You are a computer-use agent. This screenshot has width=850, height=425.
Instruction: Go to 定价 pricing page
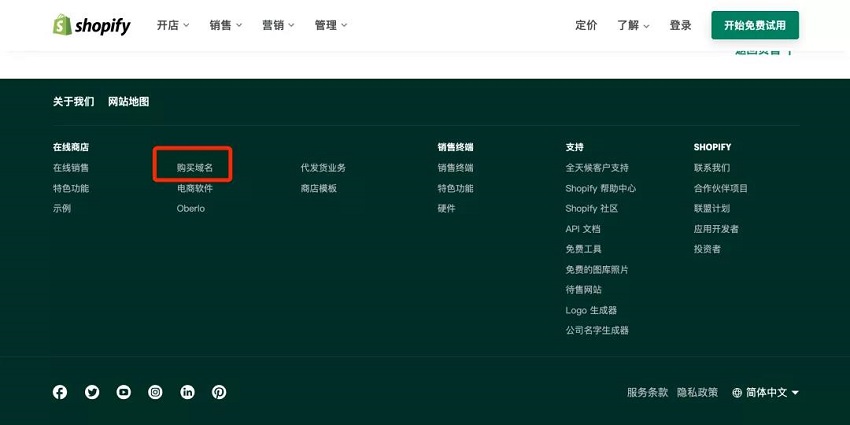[586, 25]
